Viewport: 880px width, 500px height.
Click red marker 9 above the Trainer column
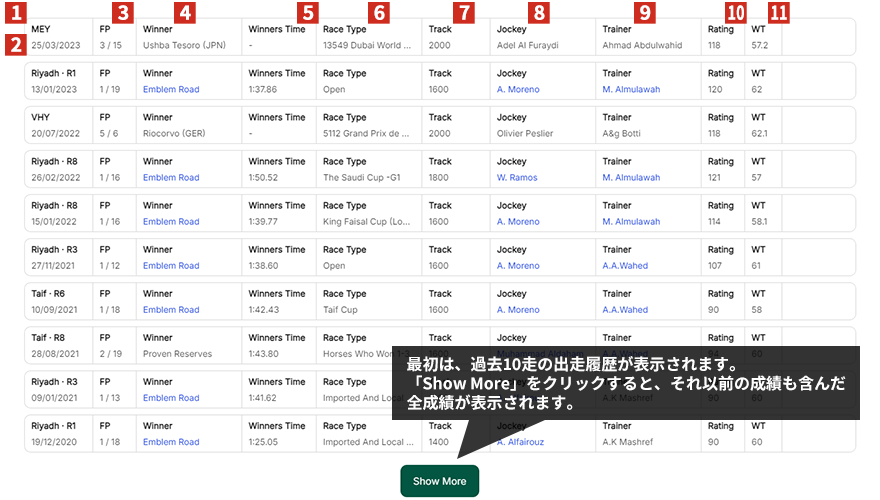(645, 12)
